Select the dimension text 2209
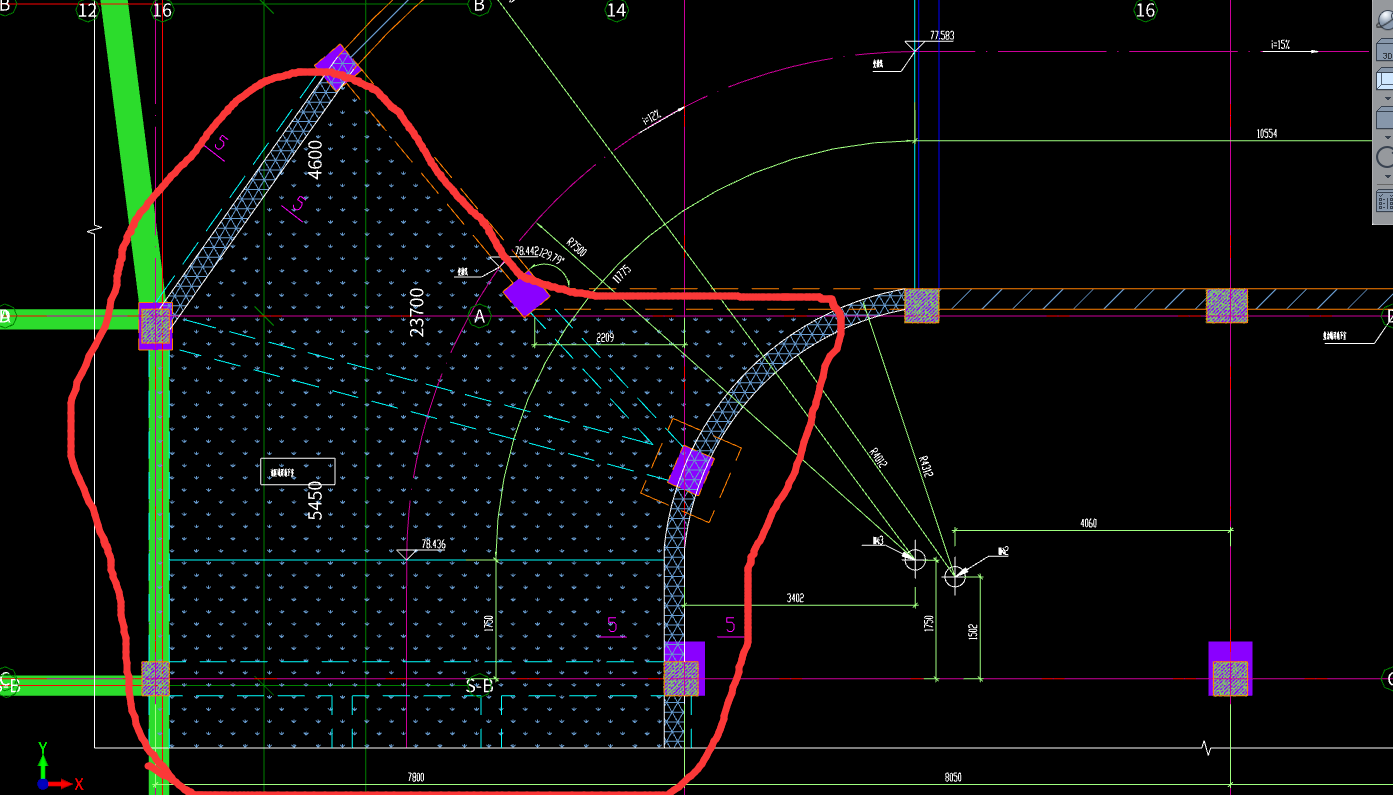Viewport: 1393px width, 795px height. coord(604,338)
